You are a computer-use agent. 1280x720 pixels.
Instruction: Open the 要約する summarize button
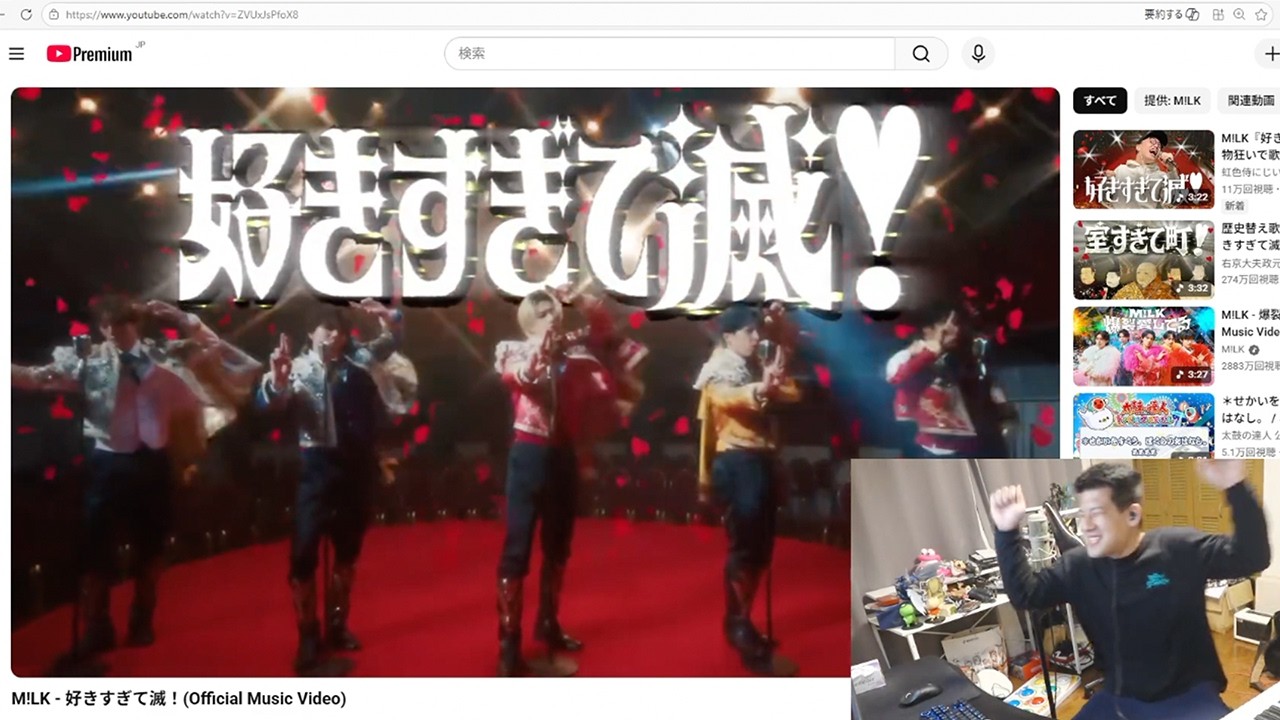pyautogui.click(x=1170, y=15)
